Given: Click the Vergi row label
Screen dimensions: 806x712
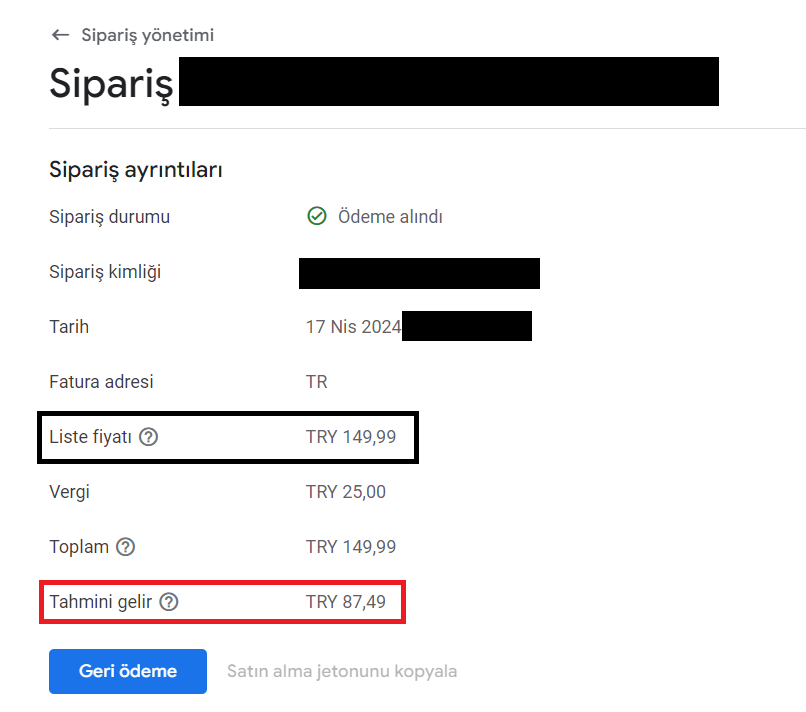Looking at the screenshot, I should [x=69, y=492].
